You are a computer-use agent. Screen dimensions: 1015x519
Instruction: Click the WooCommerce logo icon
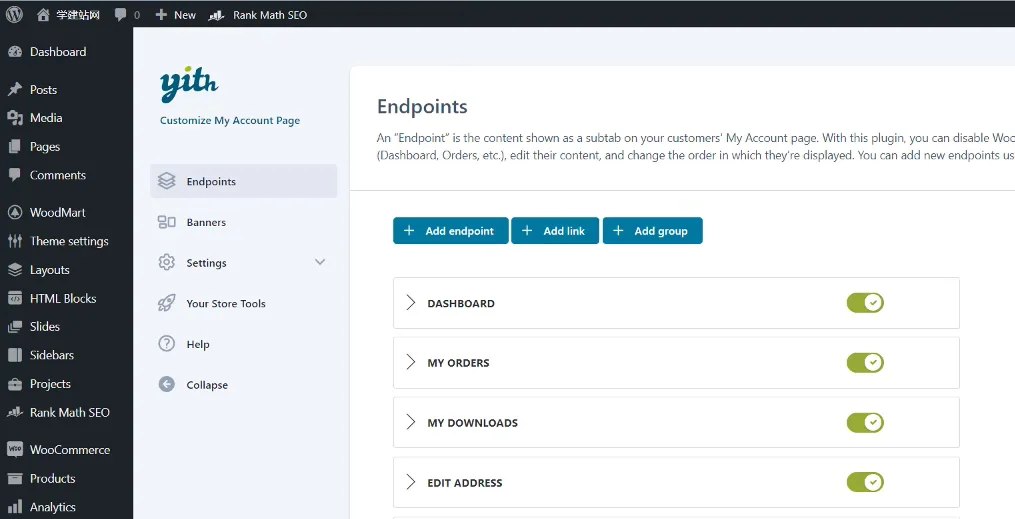[x=15, y=449]
